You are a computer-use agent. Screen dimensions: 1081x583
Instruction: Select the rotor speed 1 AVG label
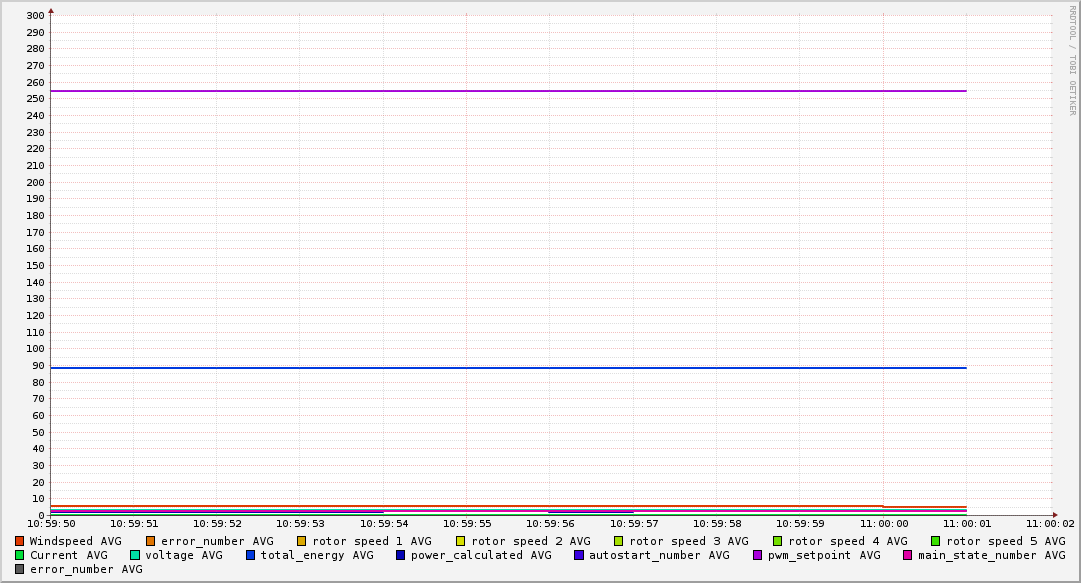371,541
